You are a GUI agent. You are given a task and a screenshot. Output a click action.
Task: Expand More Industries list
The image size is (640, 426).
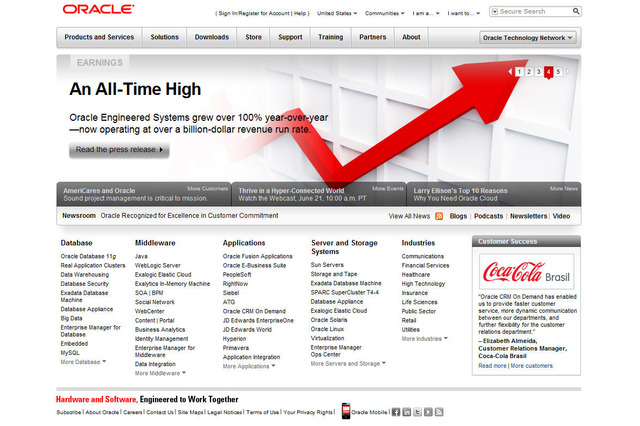click(x=424, y=339)
